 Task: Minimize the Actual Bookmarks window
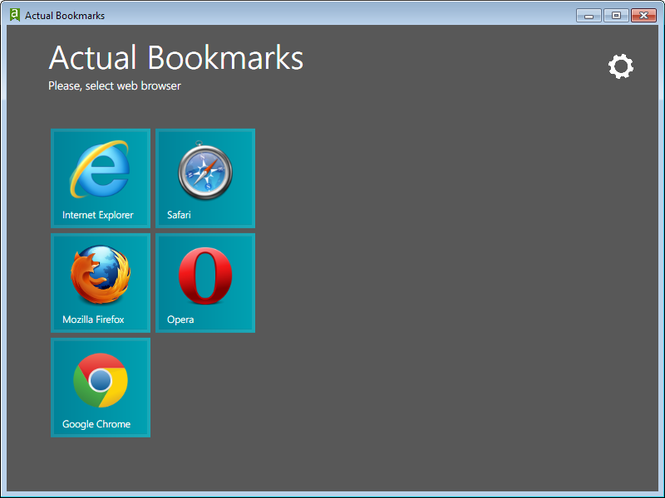pos(590,15)
